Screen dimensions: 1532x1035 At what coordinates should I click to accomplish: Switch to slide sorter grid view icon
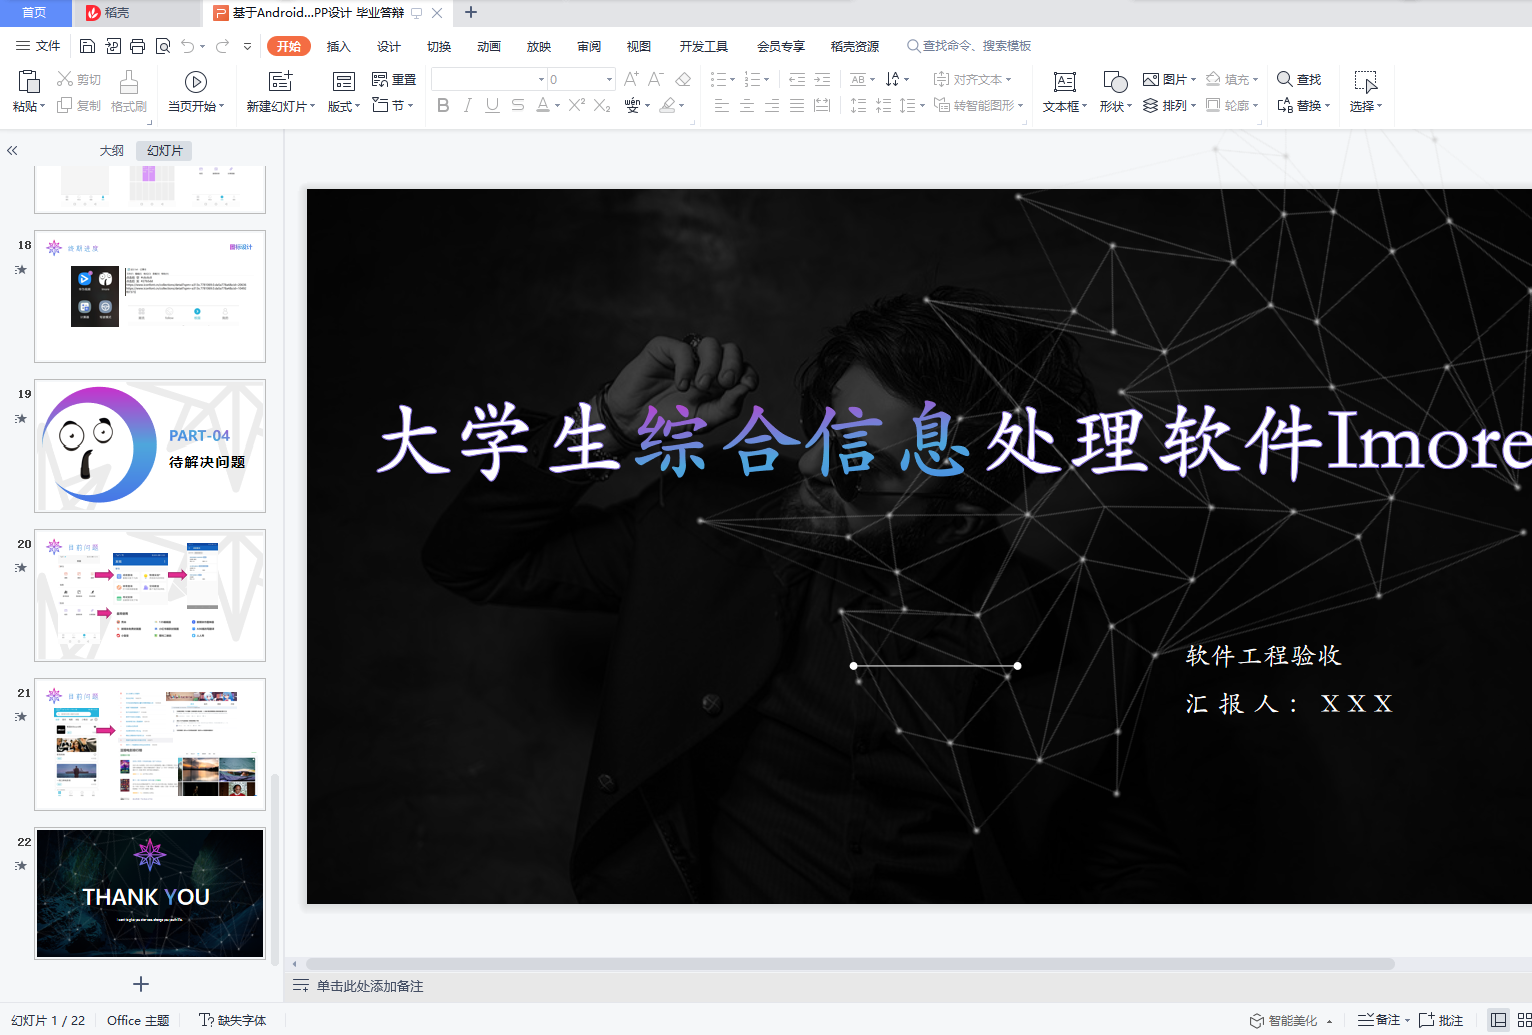click(x=1524, y=1020)
